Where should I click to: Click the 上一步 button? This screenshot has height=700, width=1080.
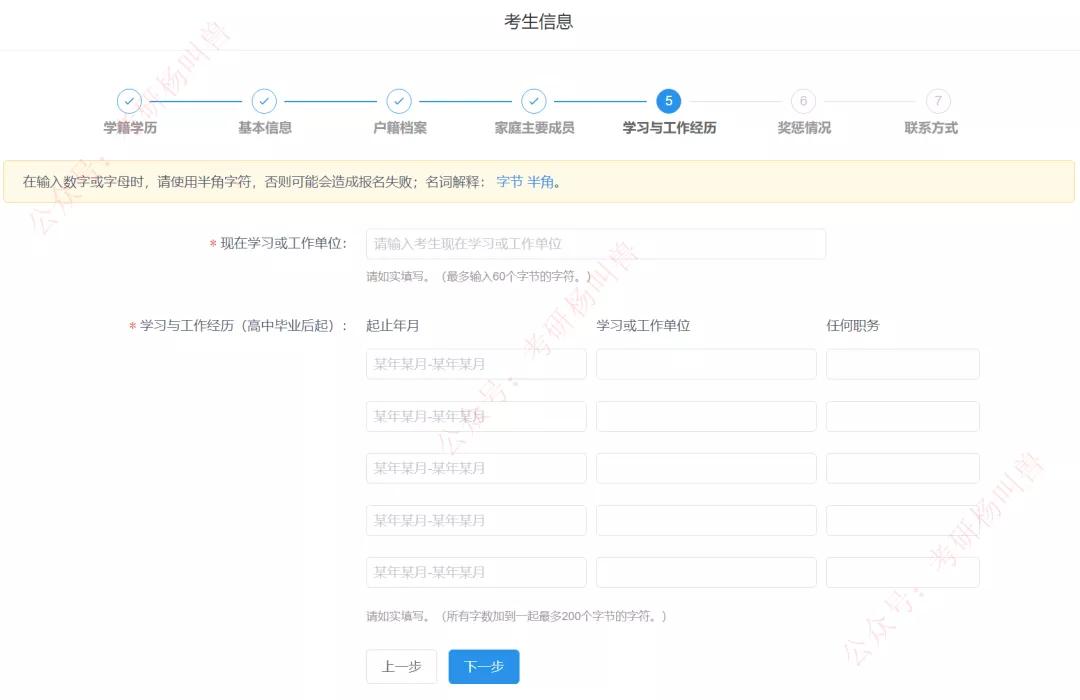coord(401,666)
